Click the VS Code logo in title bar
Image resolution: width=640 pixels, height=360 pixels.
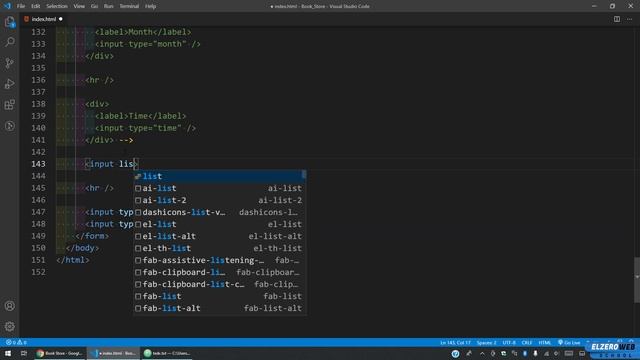[x=7, y=6]
